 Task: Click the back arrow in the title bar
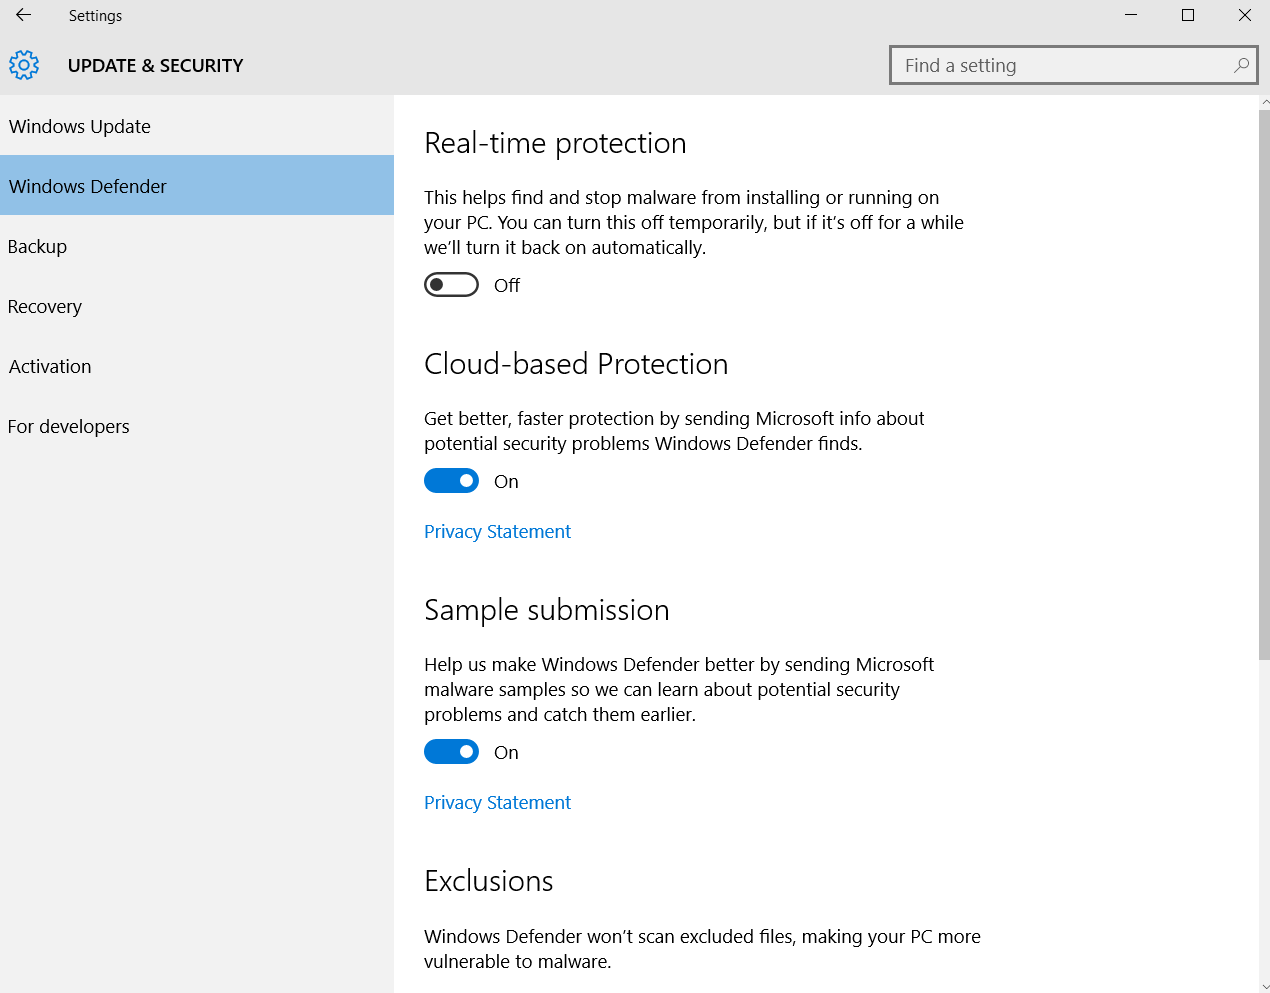tap(23, 15)
